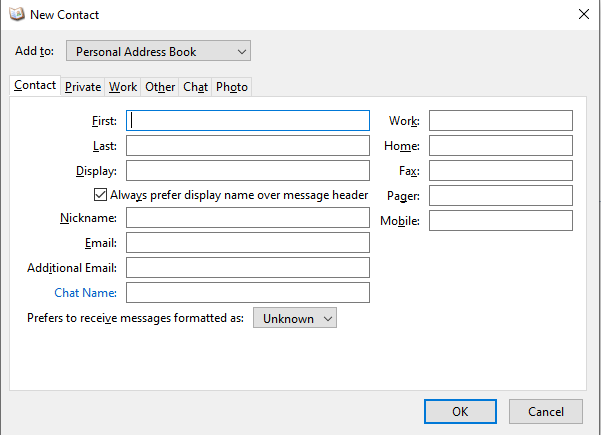The height and width of the screenshot is (435, 601).
Task: Click the Nickname input field
Action: tap(248, 218)
